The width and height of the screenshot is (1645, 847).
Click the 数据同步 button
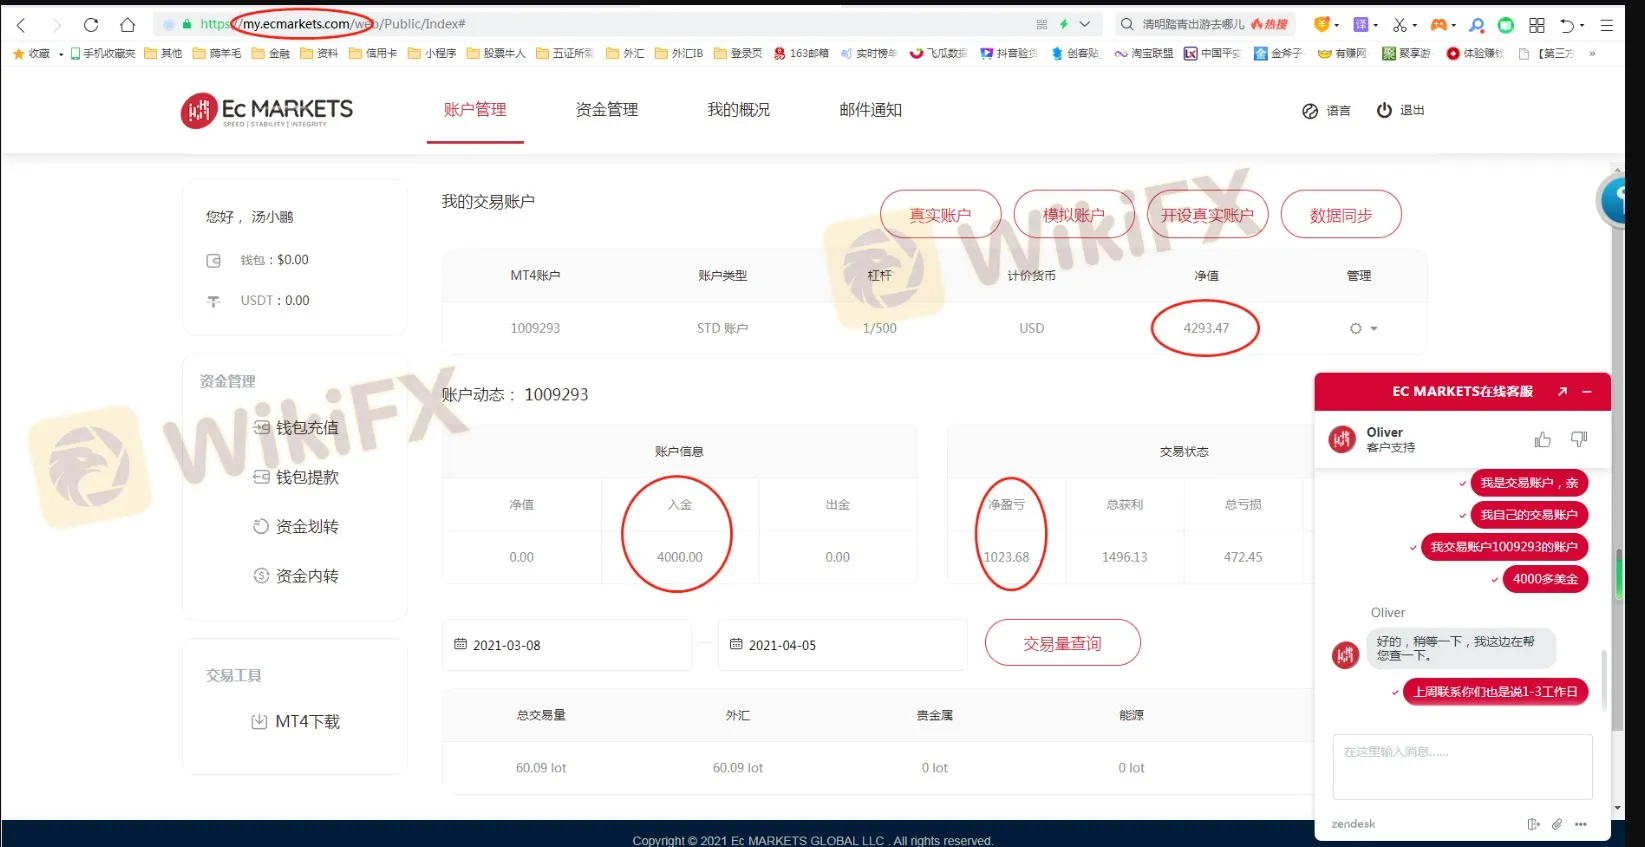(1341, 215)
